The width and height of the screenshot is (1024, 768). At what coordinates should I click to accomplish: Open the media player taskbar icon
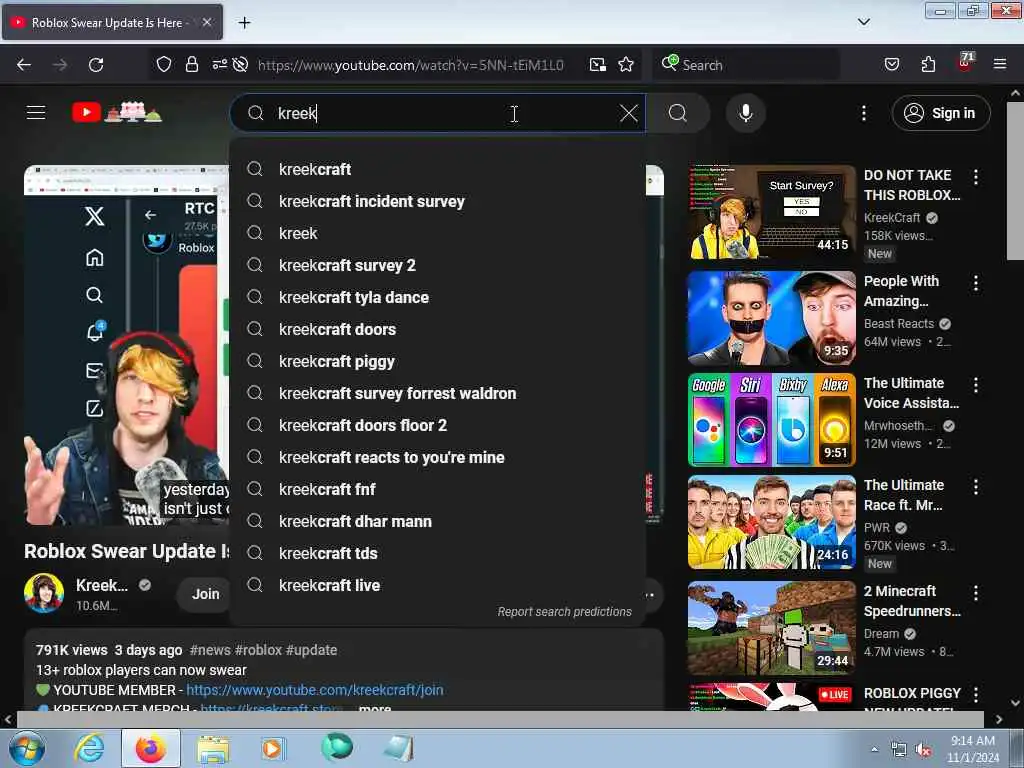(272, 748)
